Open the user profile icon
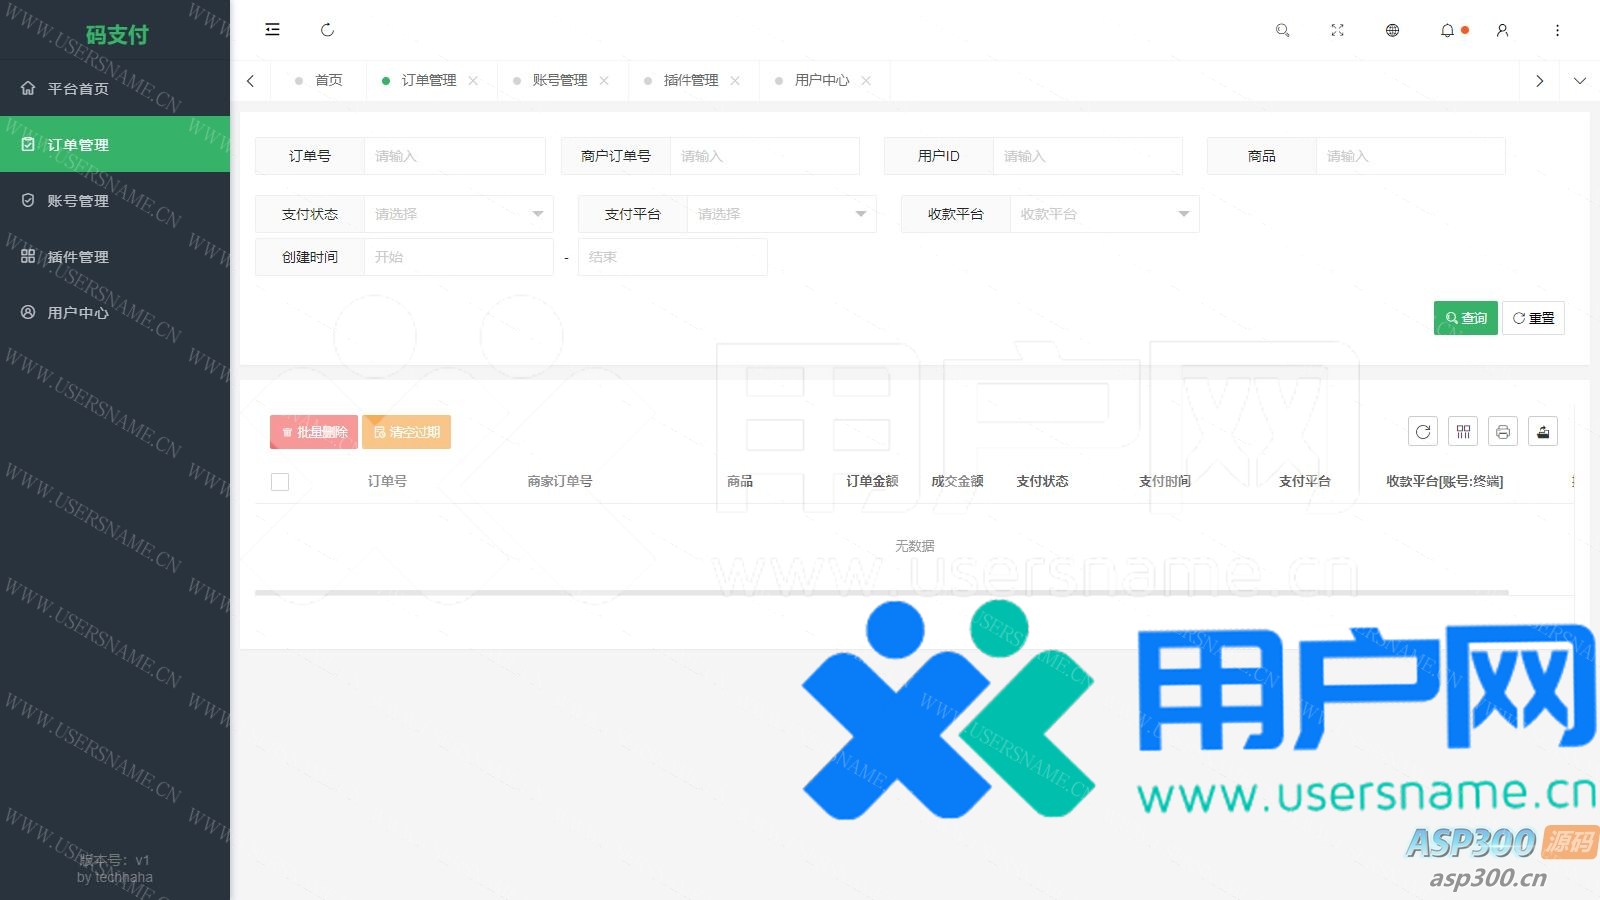The height and width of the screenshot is (900, 1600). coord(1502,30)
